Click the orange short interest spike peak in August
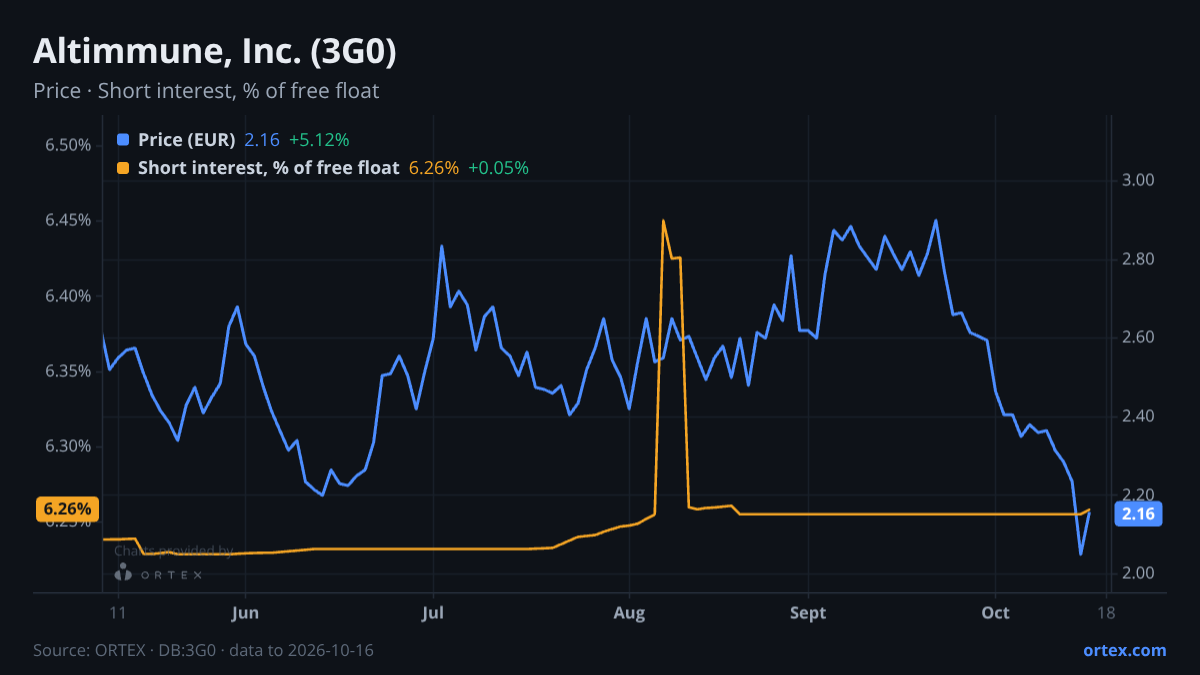Viewport: 1200px width, 675px height. (x=663, y=221)
